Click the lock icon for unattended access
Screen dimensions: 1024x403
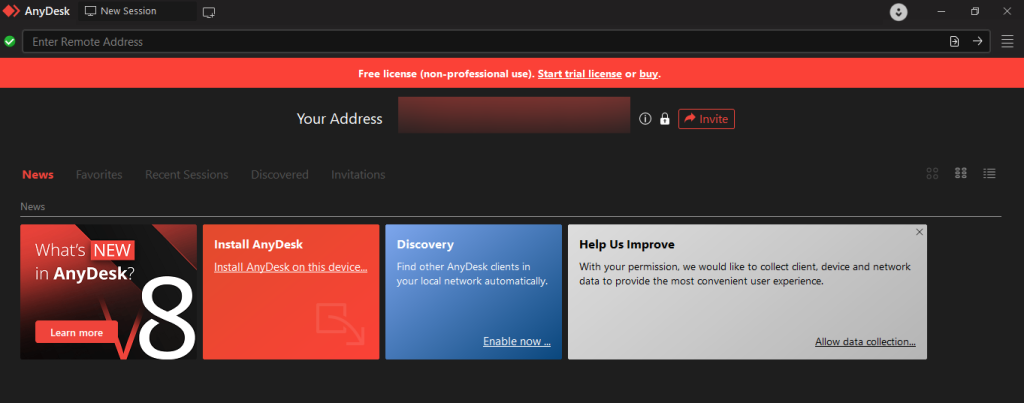pyautogui.click(x=665, y=119)
